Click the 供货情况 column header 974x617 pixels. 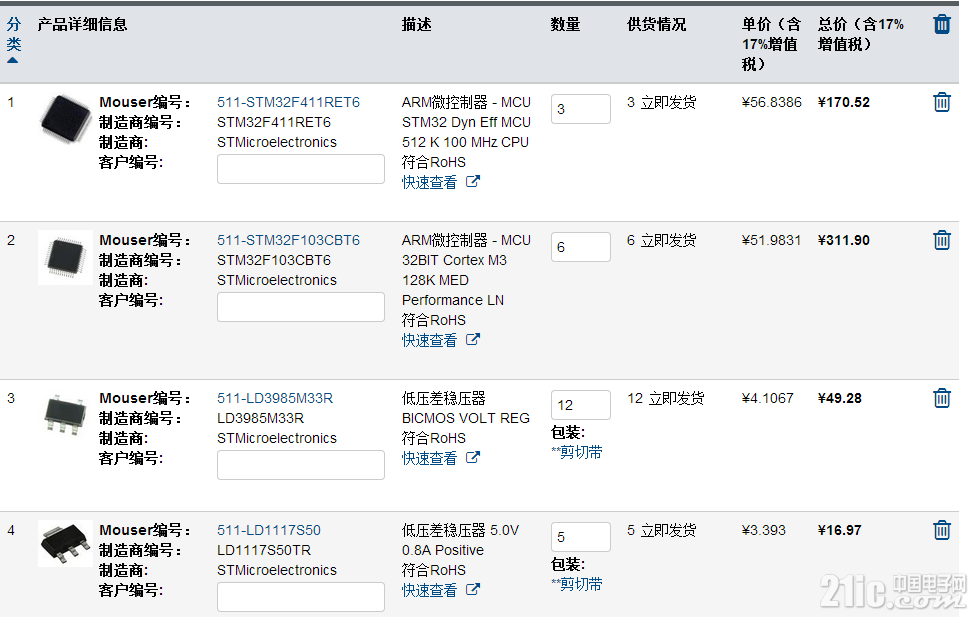click(x=657, y=24)
